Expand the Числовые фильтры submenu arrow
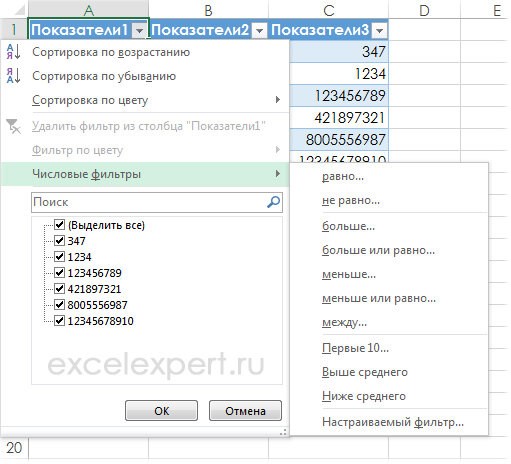 click(x=277, y=174)
